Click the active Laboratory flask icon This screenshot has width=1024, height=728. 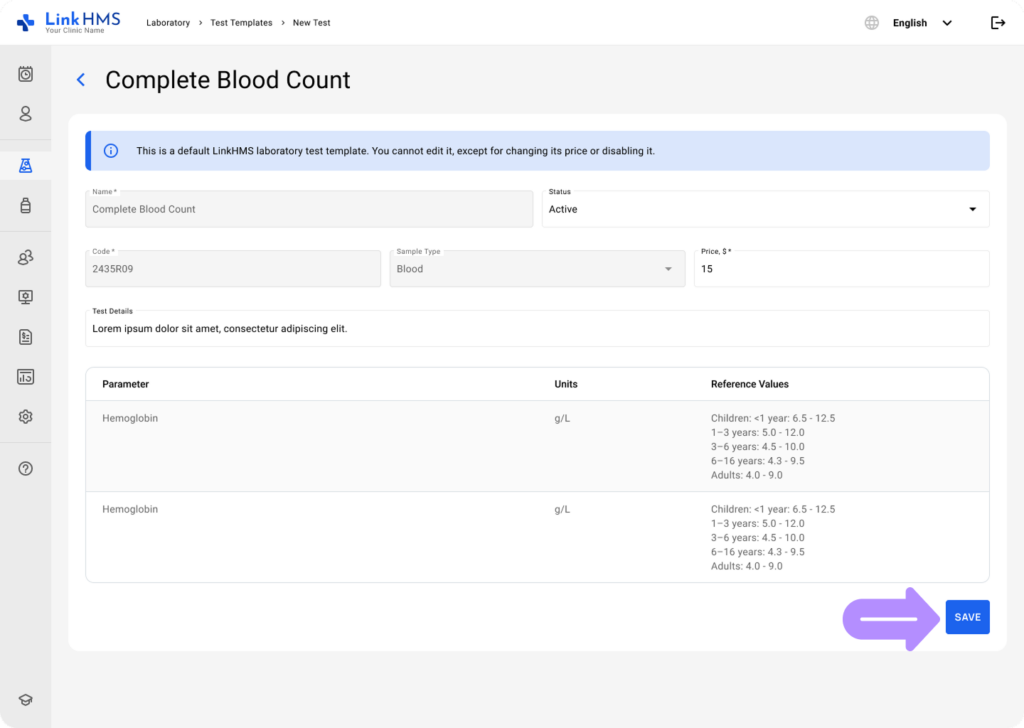tap(24, 164)
